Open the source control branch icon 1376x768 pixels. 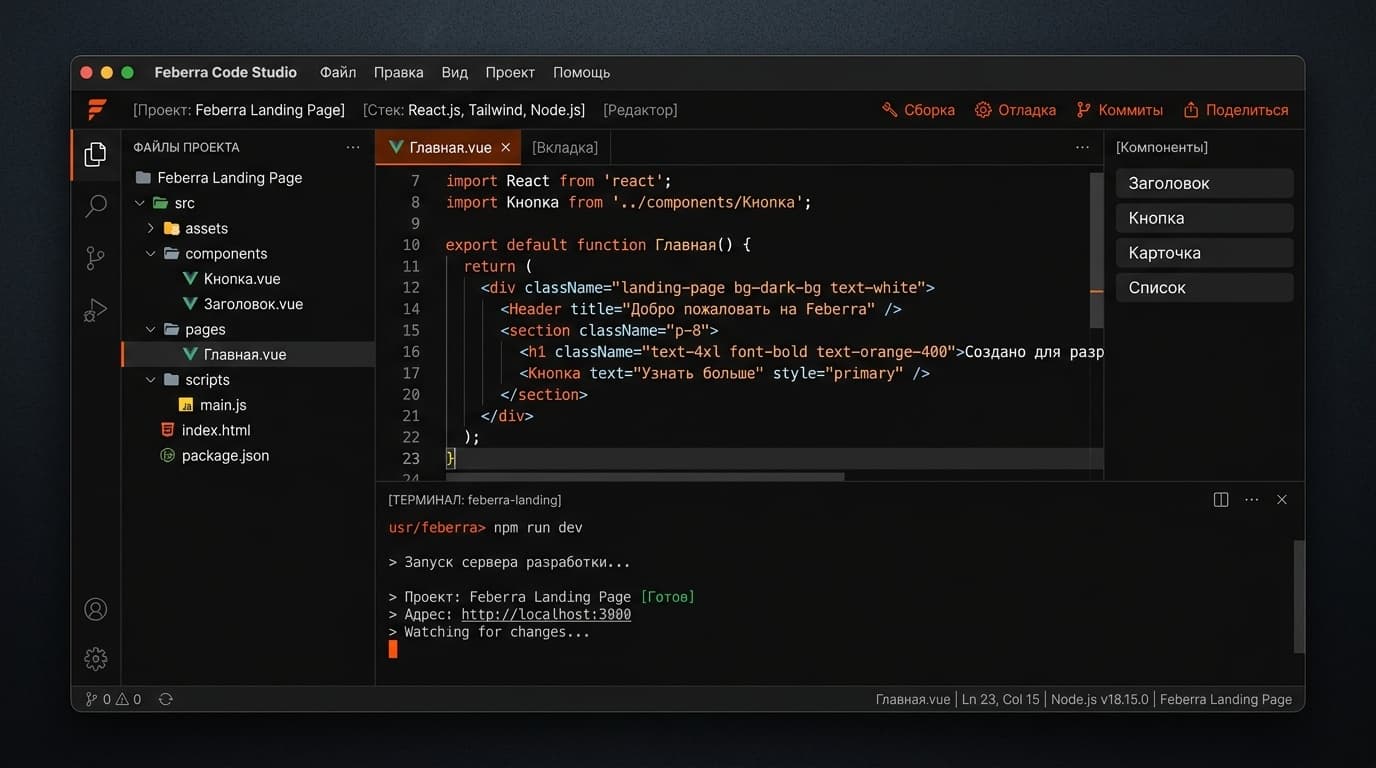pyautogui.click(x=95, y=258)
